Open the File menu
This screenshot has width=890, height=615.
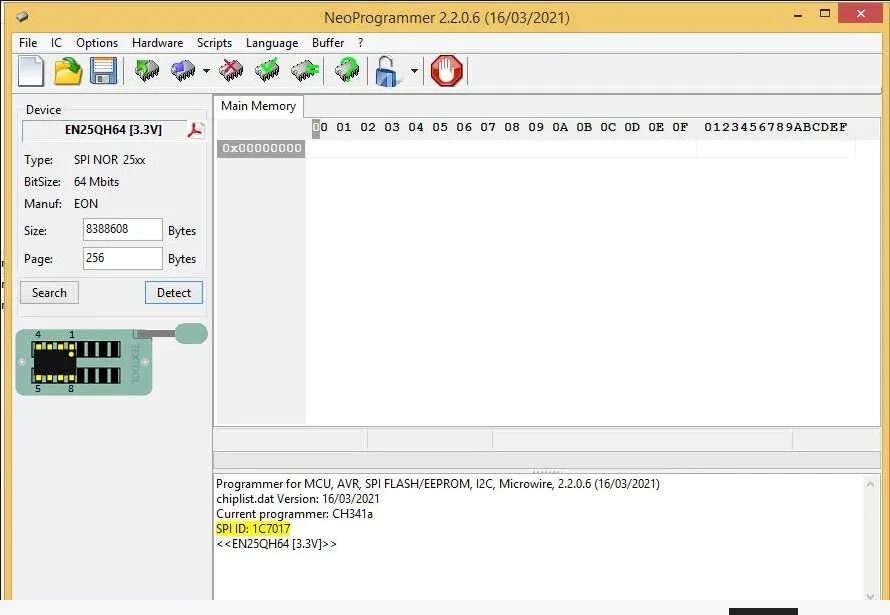point(28,43)
